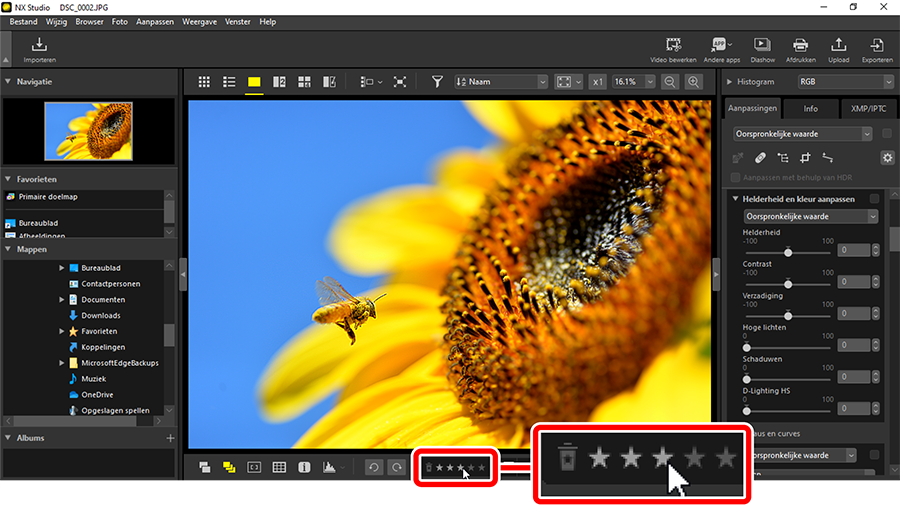Tick the Aanpassen met behulp van HDR checkbox
900x507 pixels.
coord(735,177)
